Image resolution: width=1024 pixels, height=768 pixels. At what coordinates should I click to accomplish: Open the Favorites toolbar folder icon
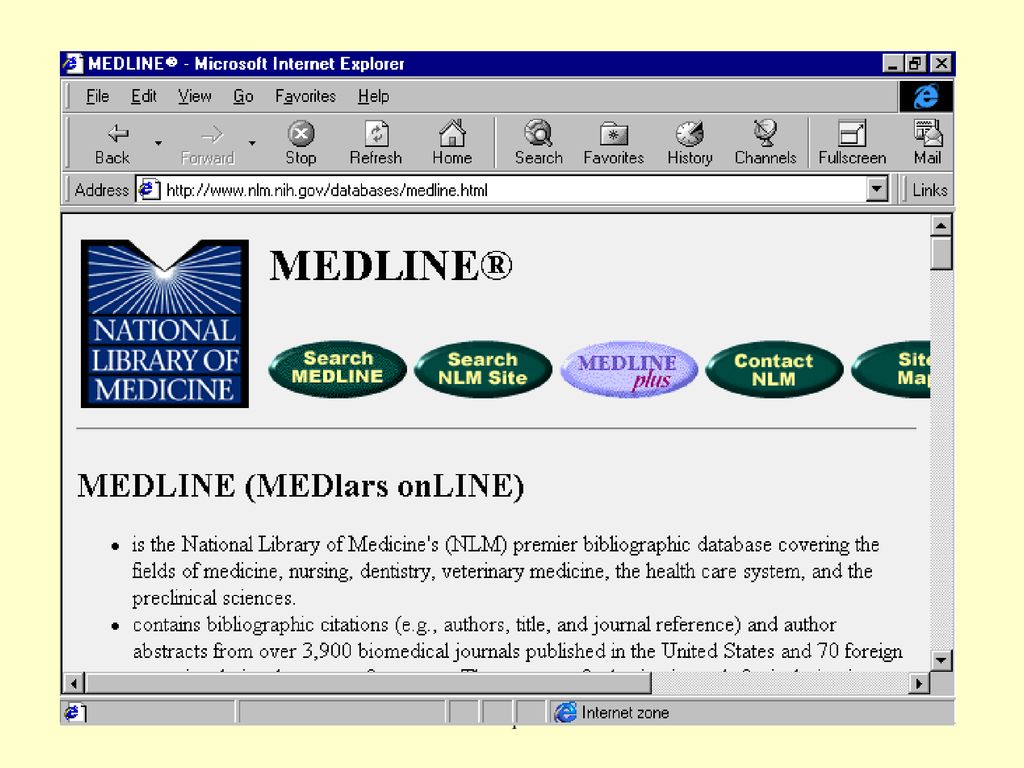coord(613,135)
